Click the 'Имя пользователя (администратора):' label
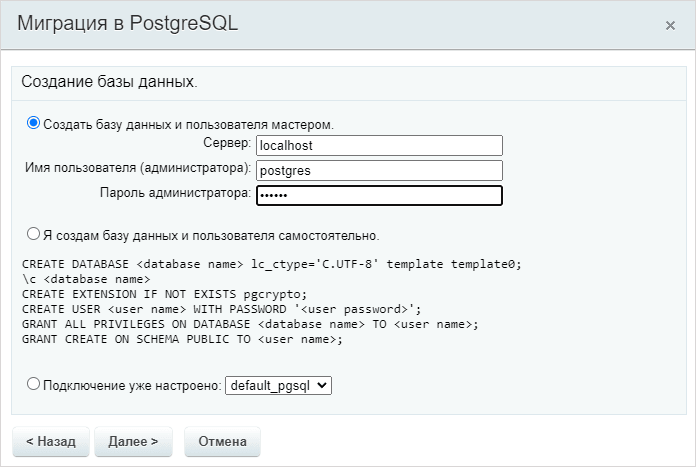This screenshot has height=467, width=696. 138,168
